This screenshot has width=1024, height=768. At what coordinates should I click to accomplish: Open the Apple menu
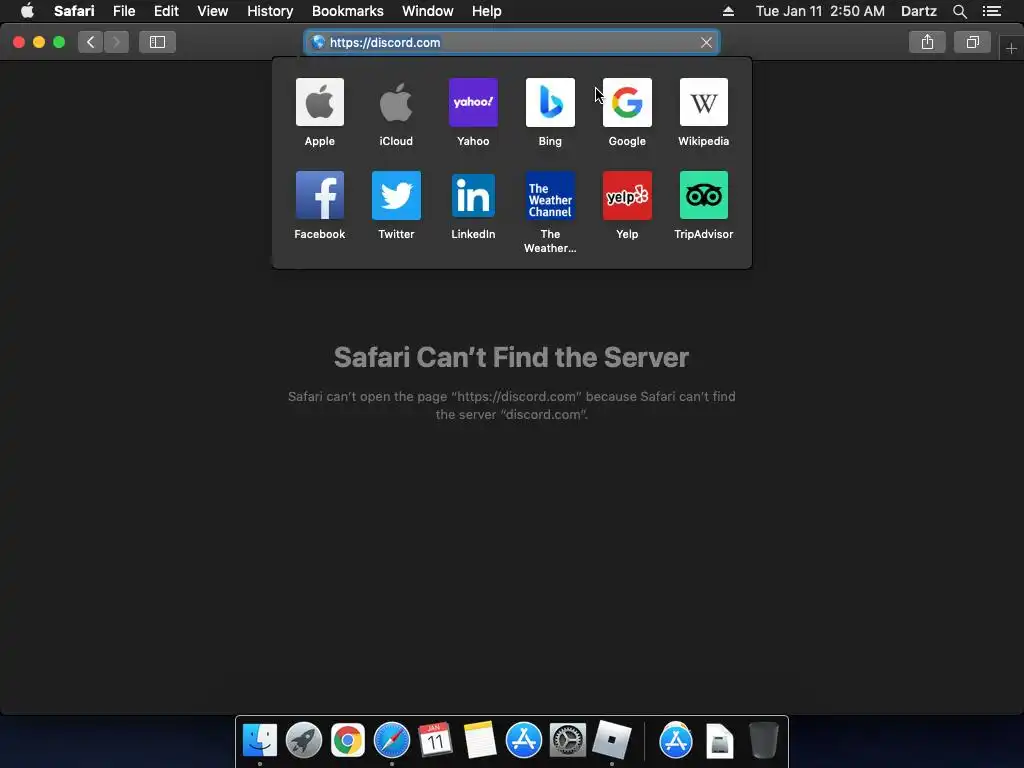[x=27, y=11]
